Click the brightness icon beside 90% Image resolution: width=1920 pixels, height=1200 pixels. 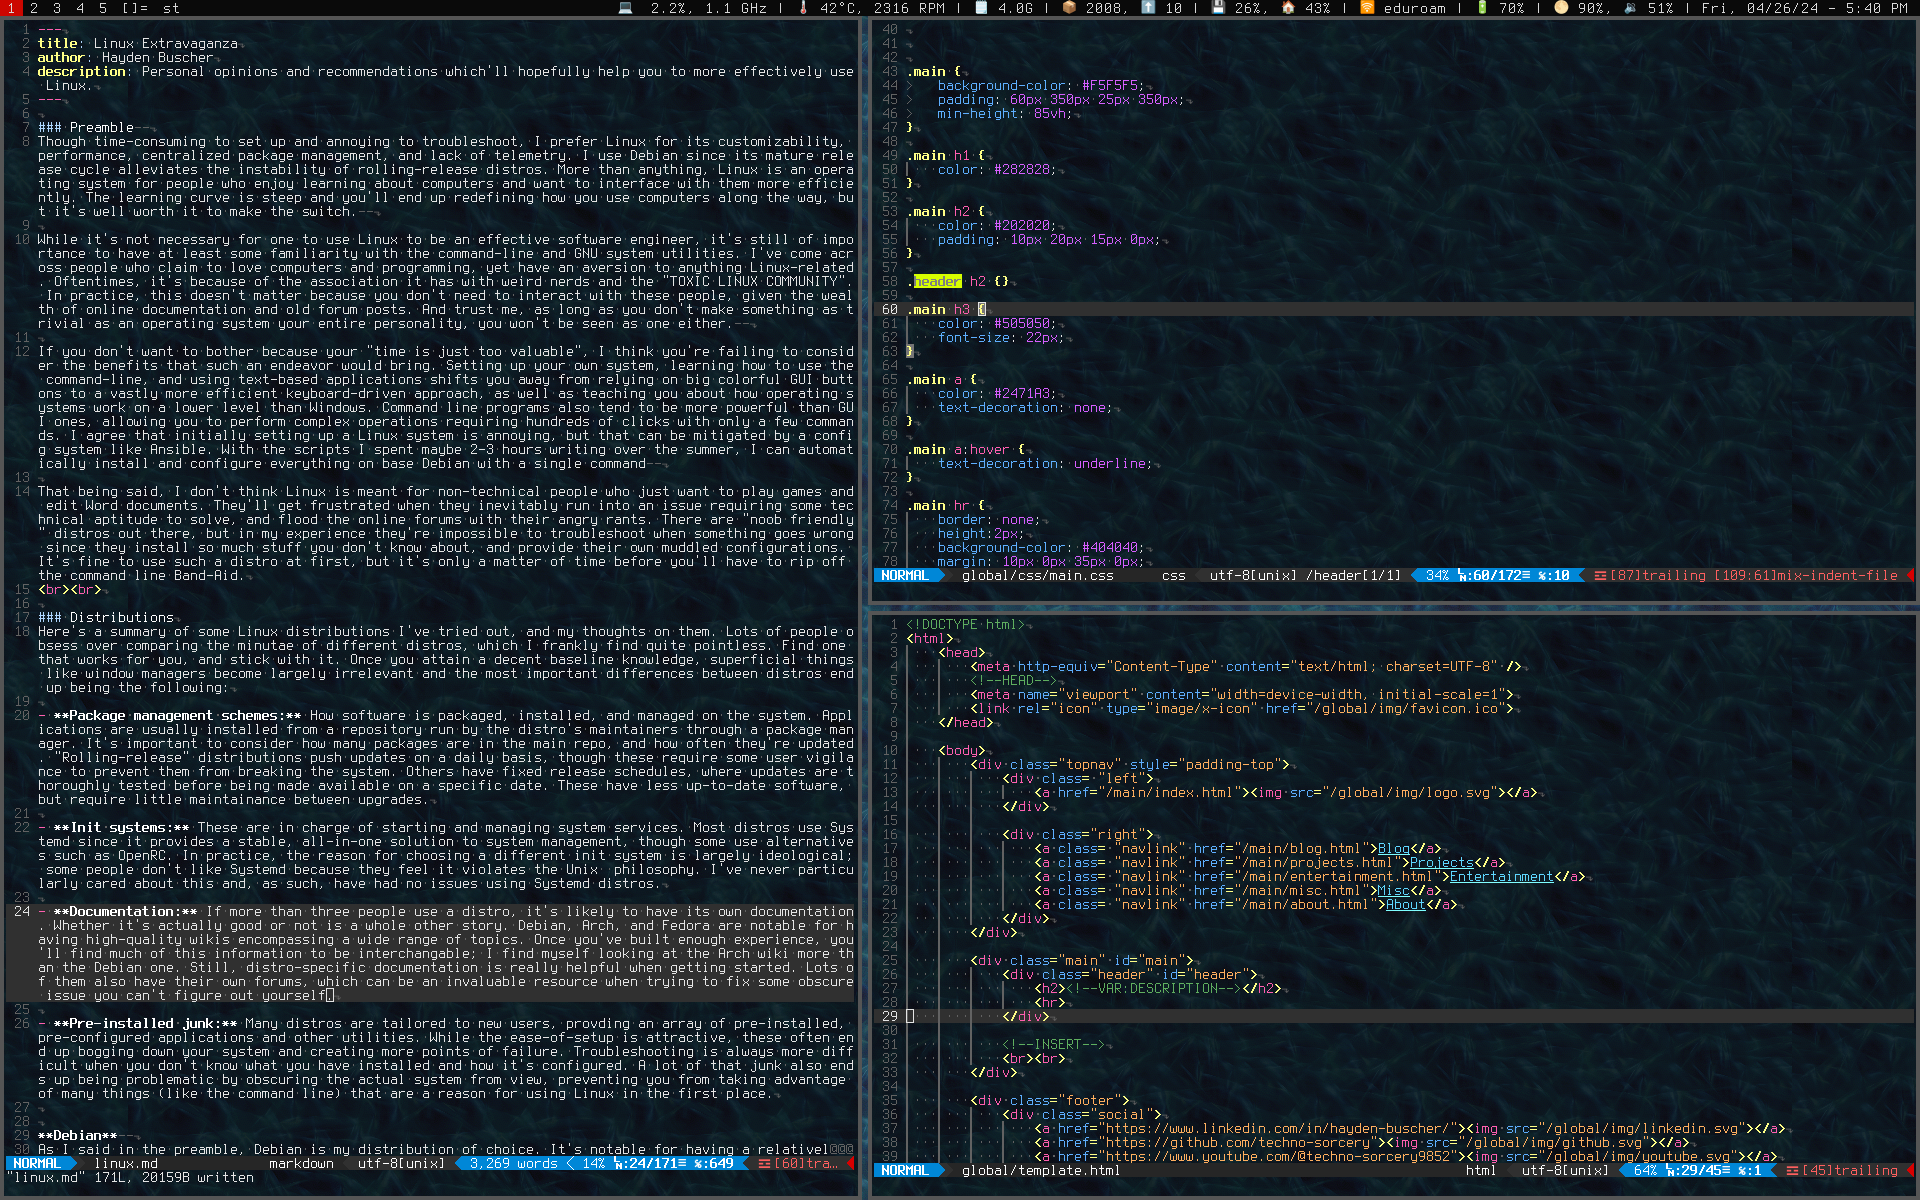(x=1561, y=7)
